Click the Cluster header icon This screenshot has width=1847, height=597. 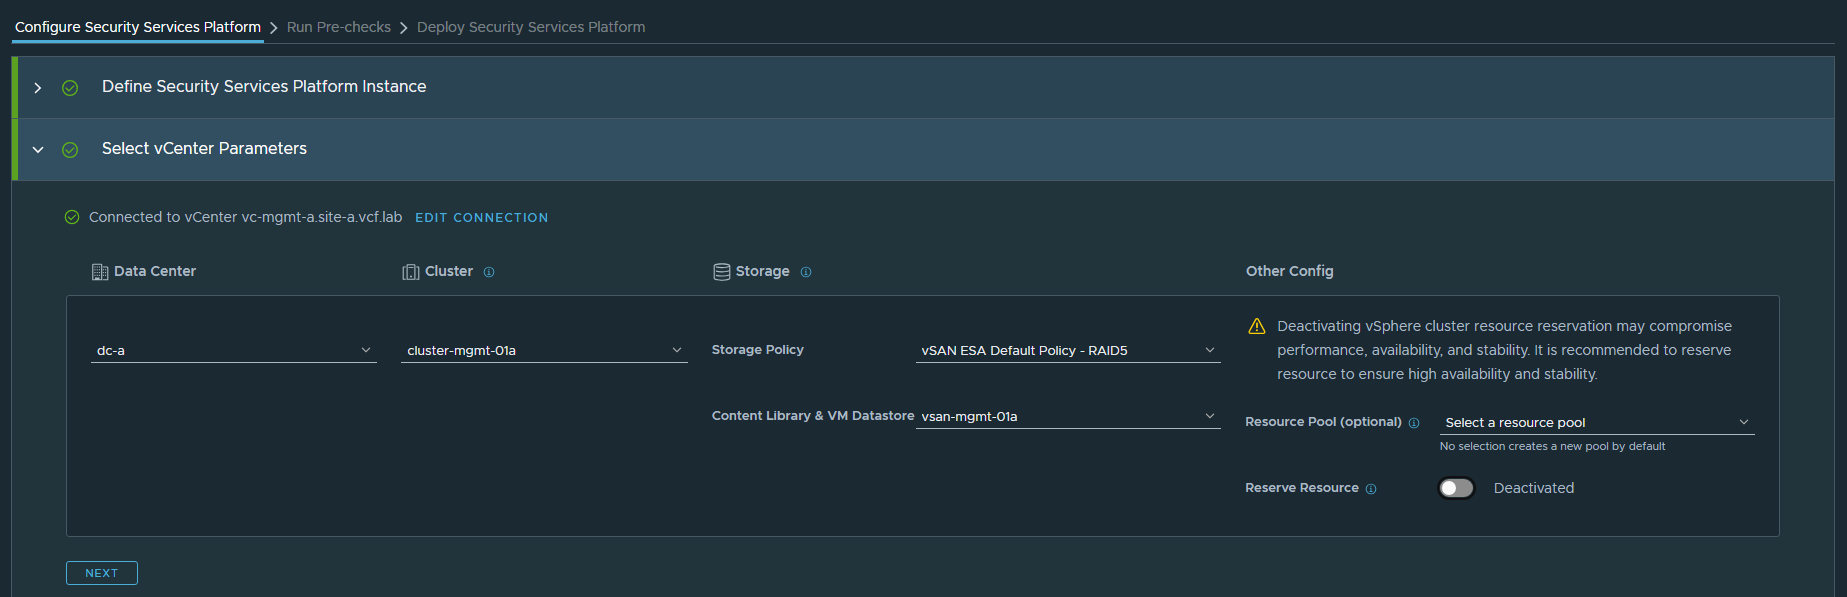click(411, 272)
